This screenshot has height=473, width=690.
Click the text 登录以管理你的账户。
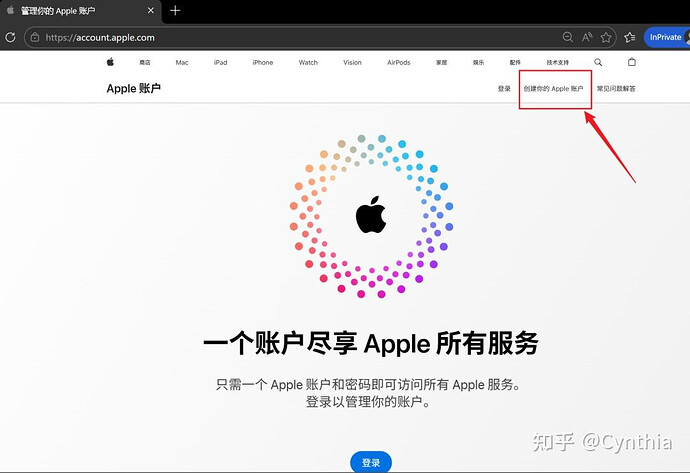(369, 402)
